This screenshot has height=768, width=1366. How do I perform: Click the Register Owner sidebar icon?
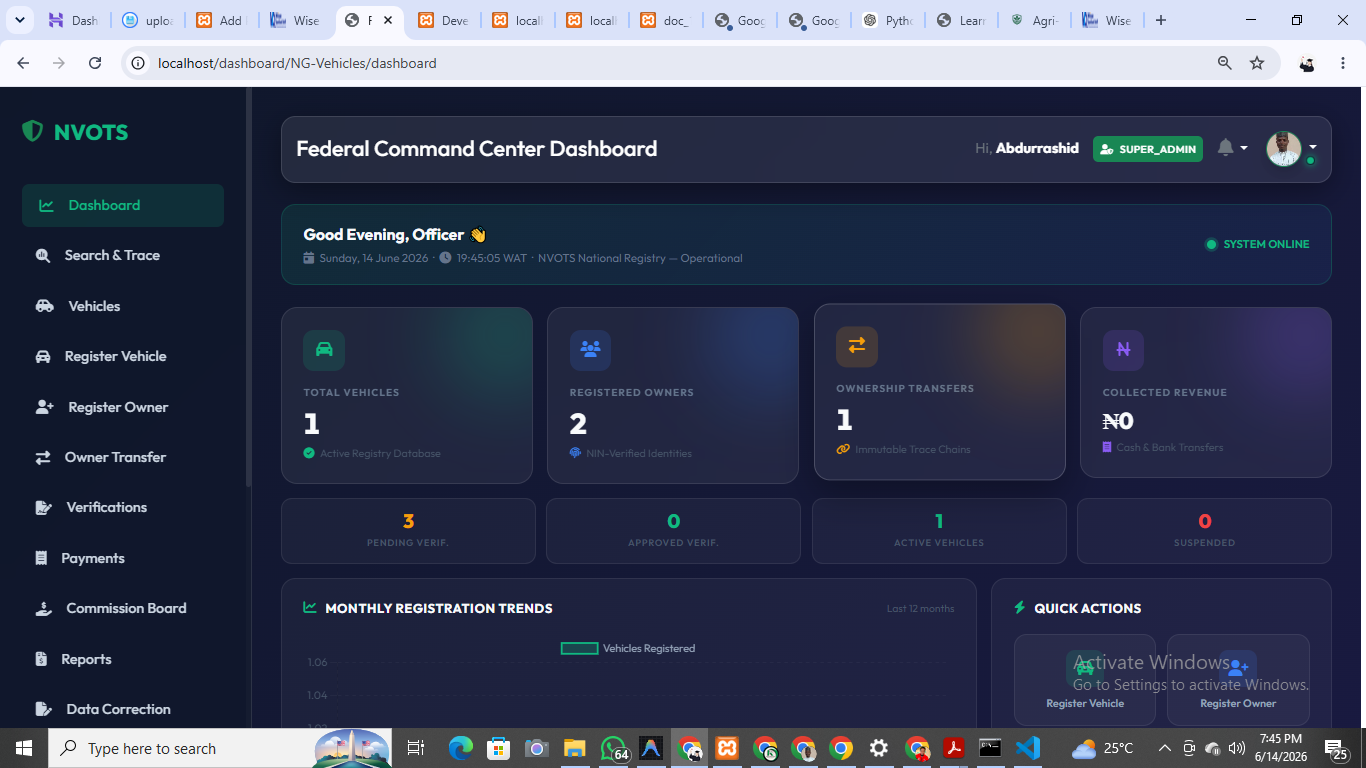[44, 407]
